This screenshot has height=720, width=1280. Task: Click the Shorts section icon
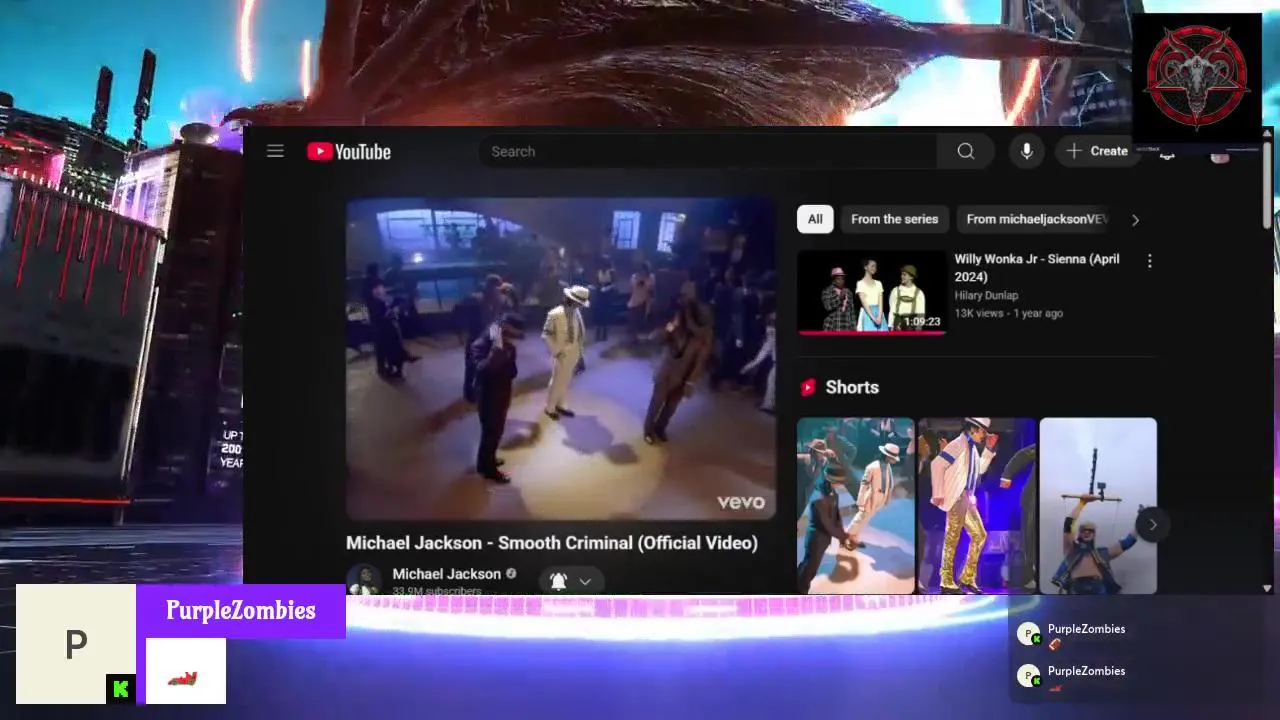point(808,387)
